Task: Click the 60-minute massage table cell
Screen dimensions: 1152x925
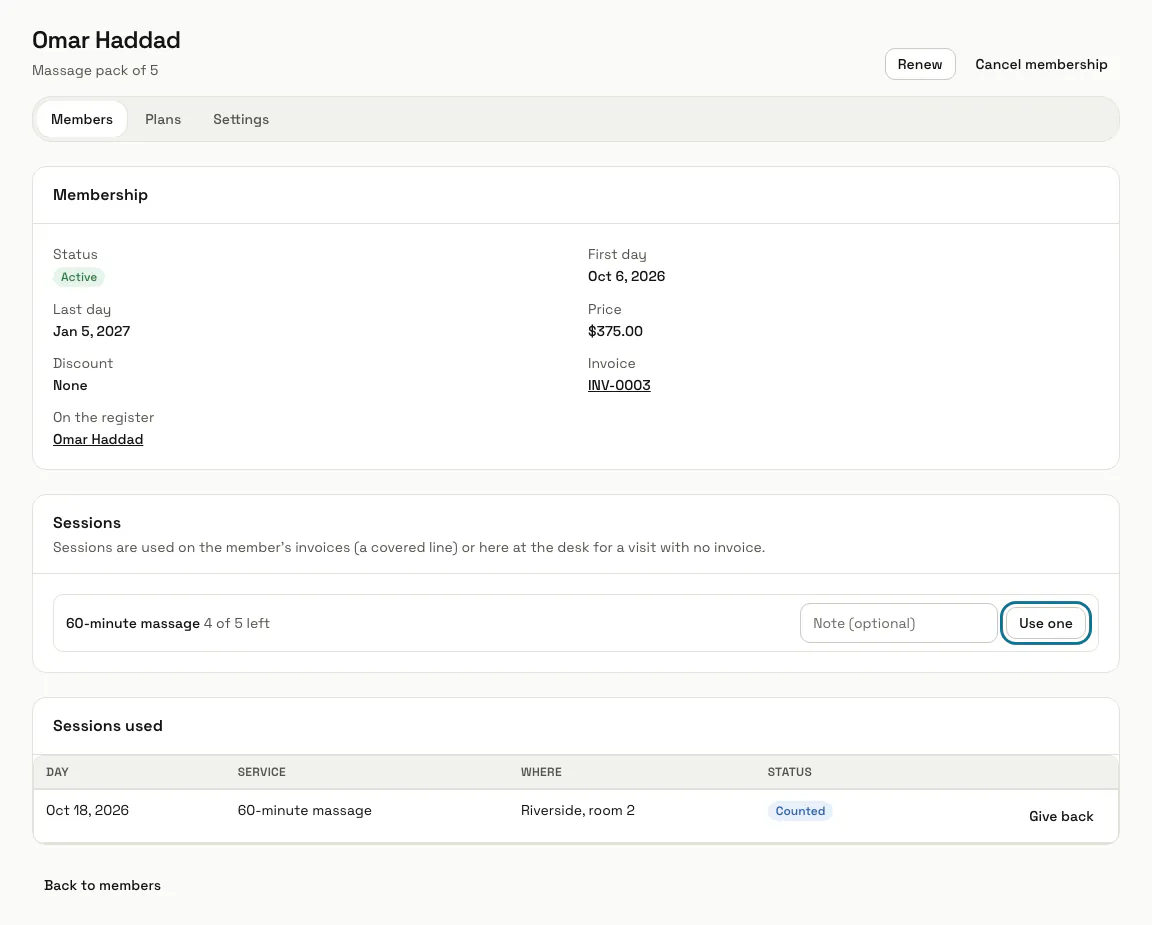Action: click(x=304, y=810)
